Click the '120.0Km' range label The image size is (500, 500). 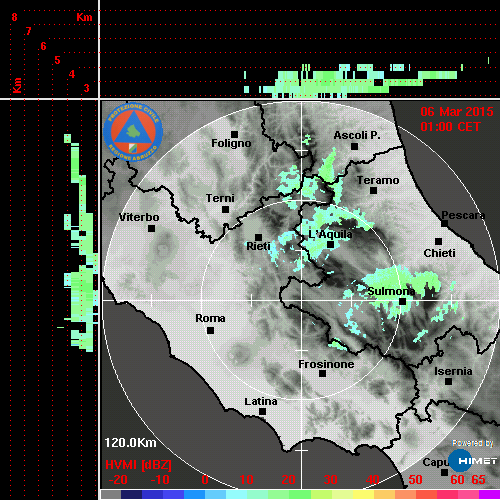click(x=130, y=443)
